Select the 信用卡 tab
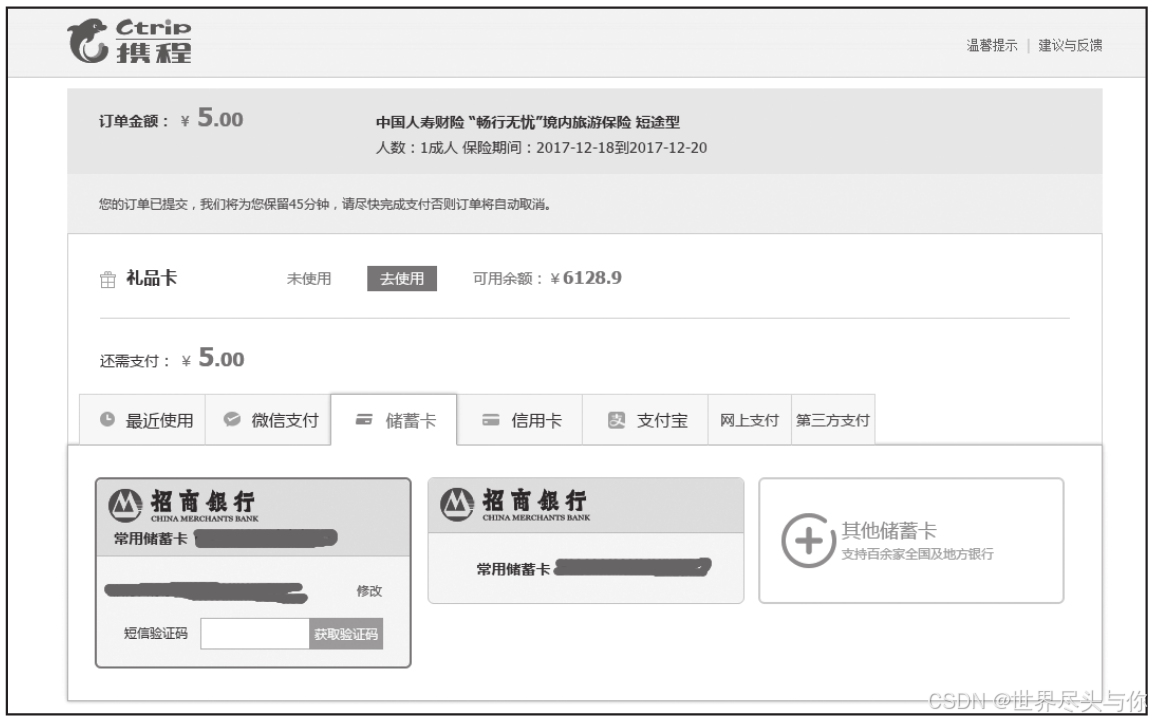 pos(519,420)
